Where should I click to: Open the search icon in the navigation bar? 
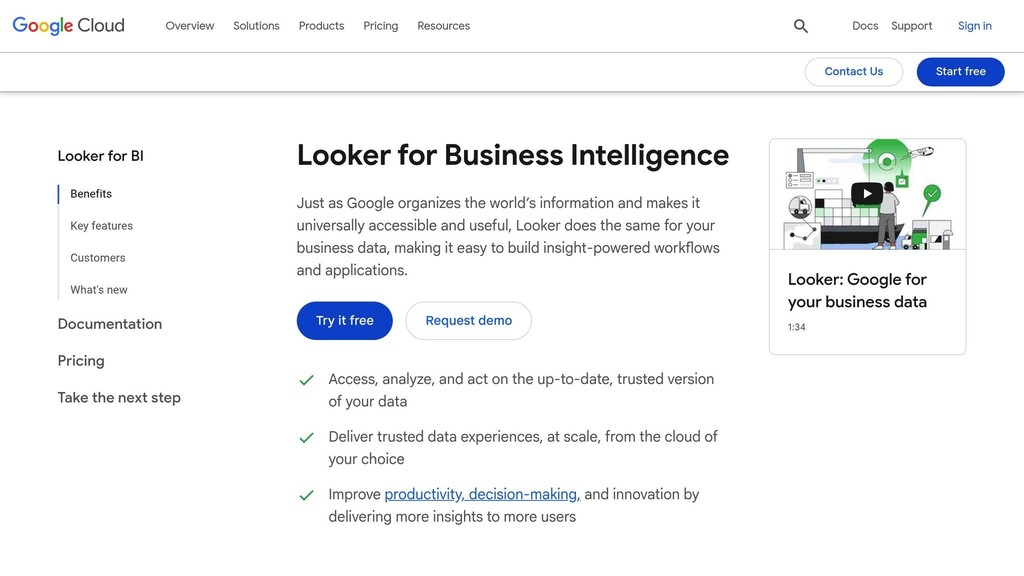coord(800,25)
